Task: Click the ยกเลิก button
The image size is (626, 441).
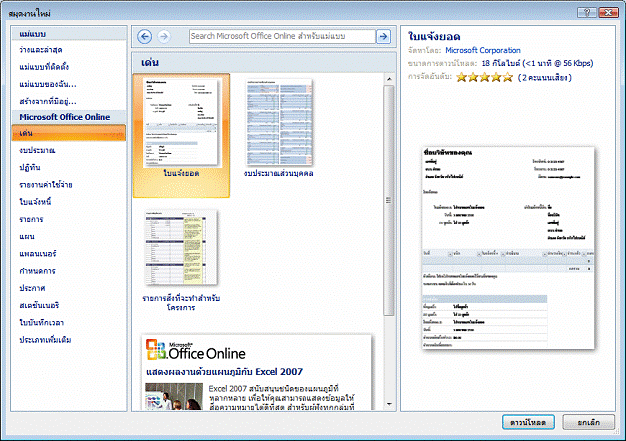Action: pos(588,422)
